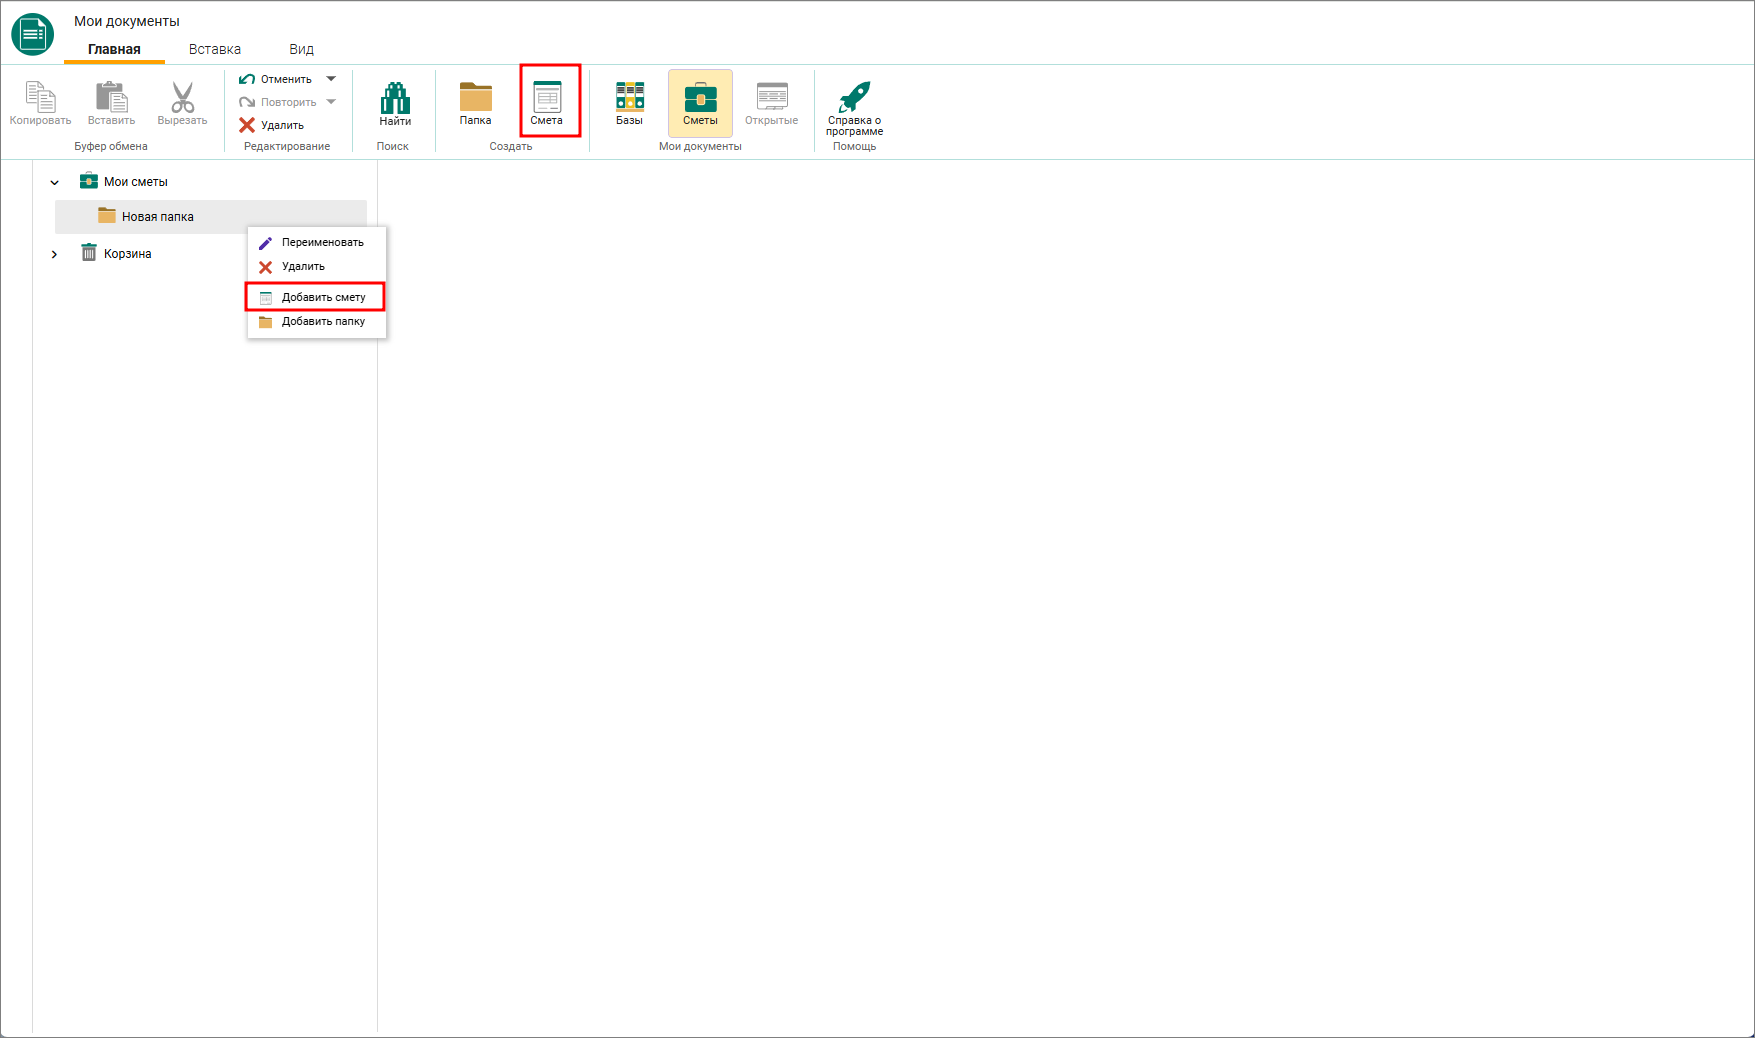Click the Удалить button in Редактирование group
The image size is (1755, 1038).
tap(272, 125)
